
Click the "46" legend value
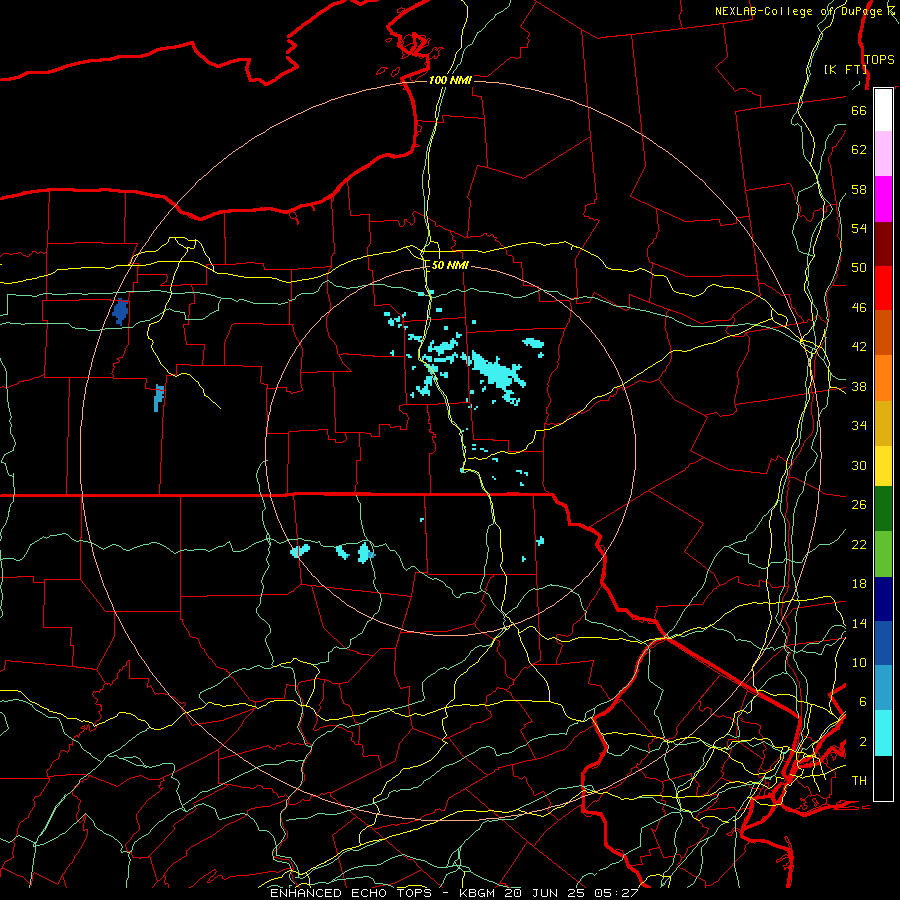pyautogui.click(x=859, y=308)
